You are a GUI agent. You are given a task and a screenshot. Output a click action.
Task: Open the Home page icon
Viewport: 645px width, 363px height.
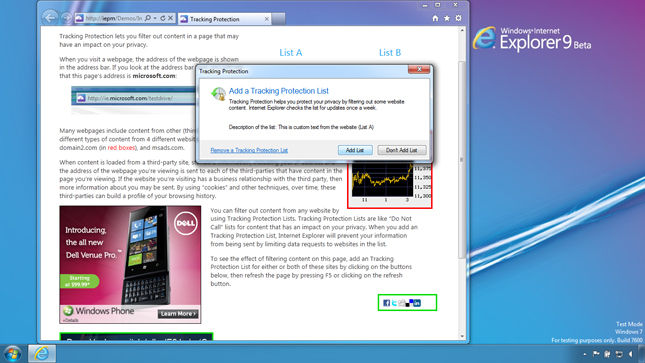pyautogui.click(x=435, y=19)
